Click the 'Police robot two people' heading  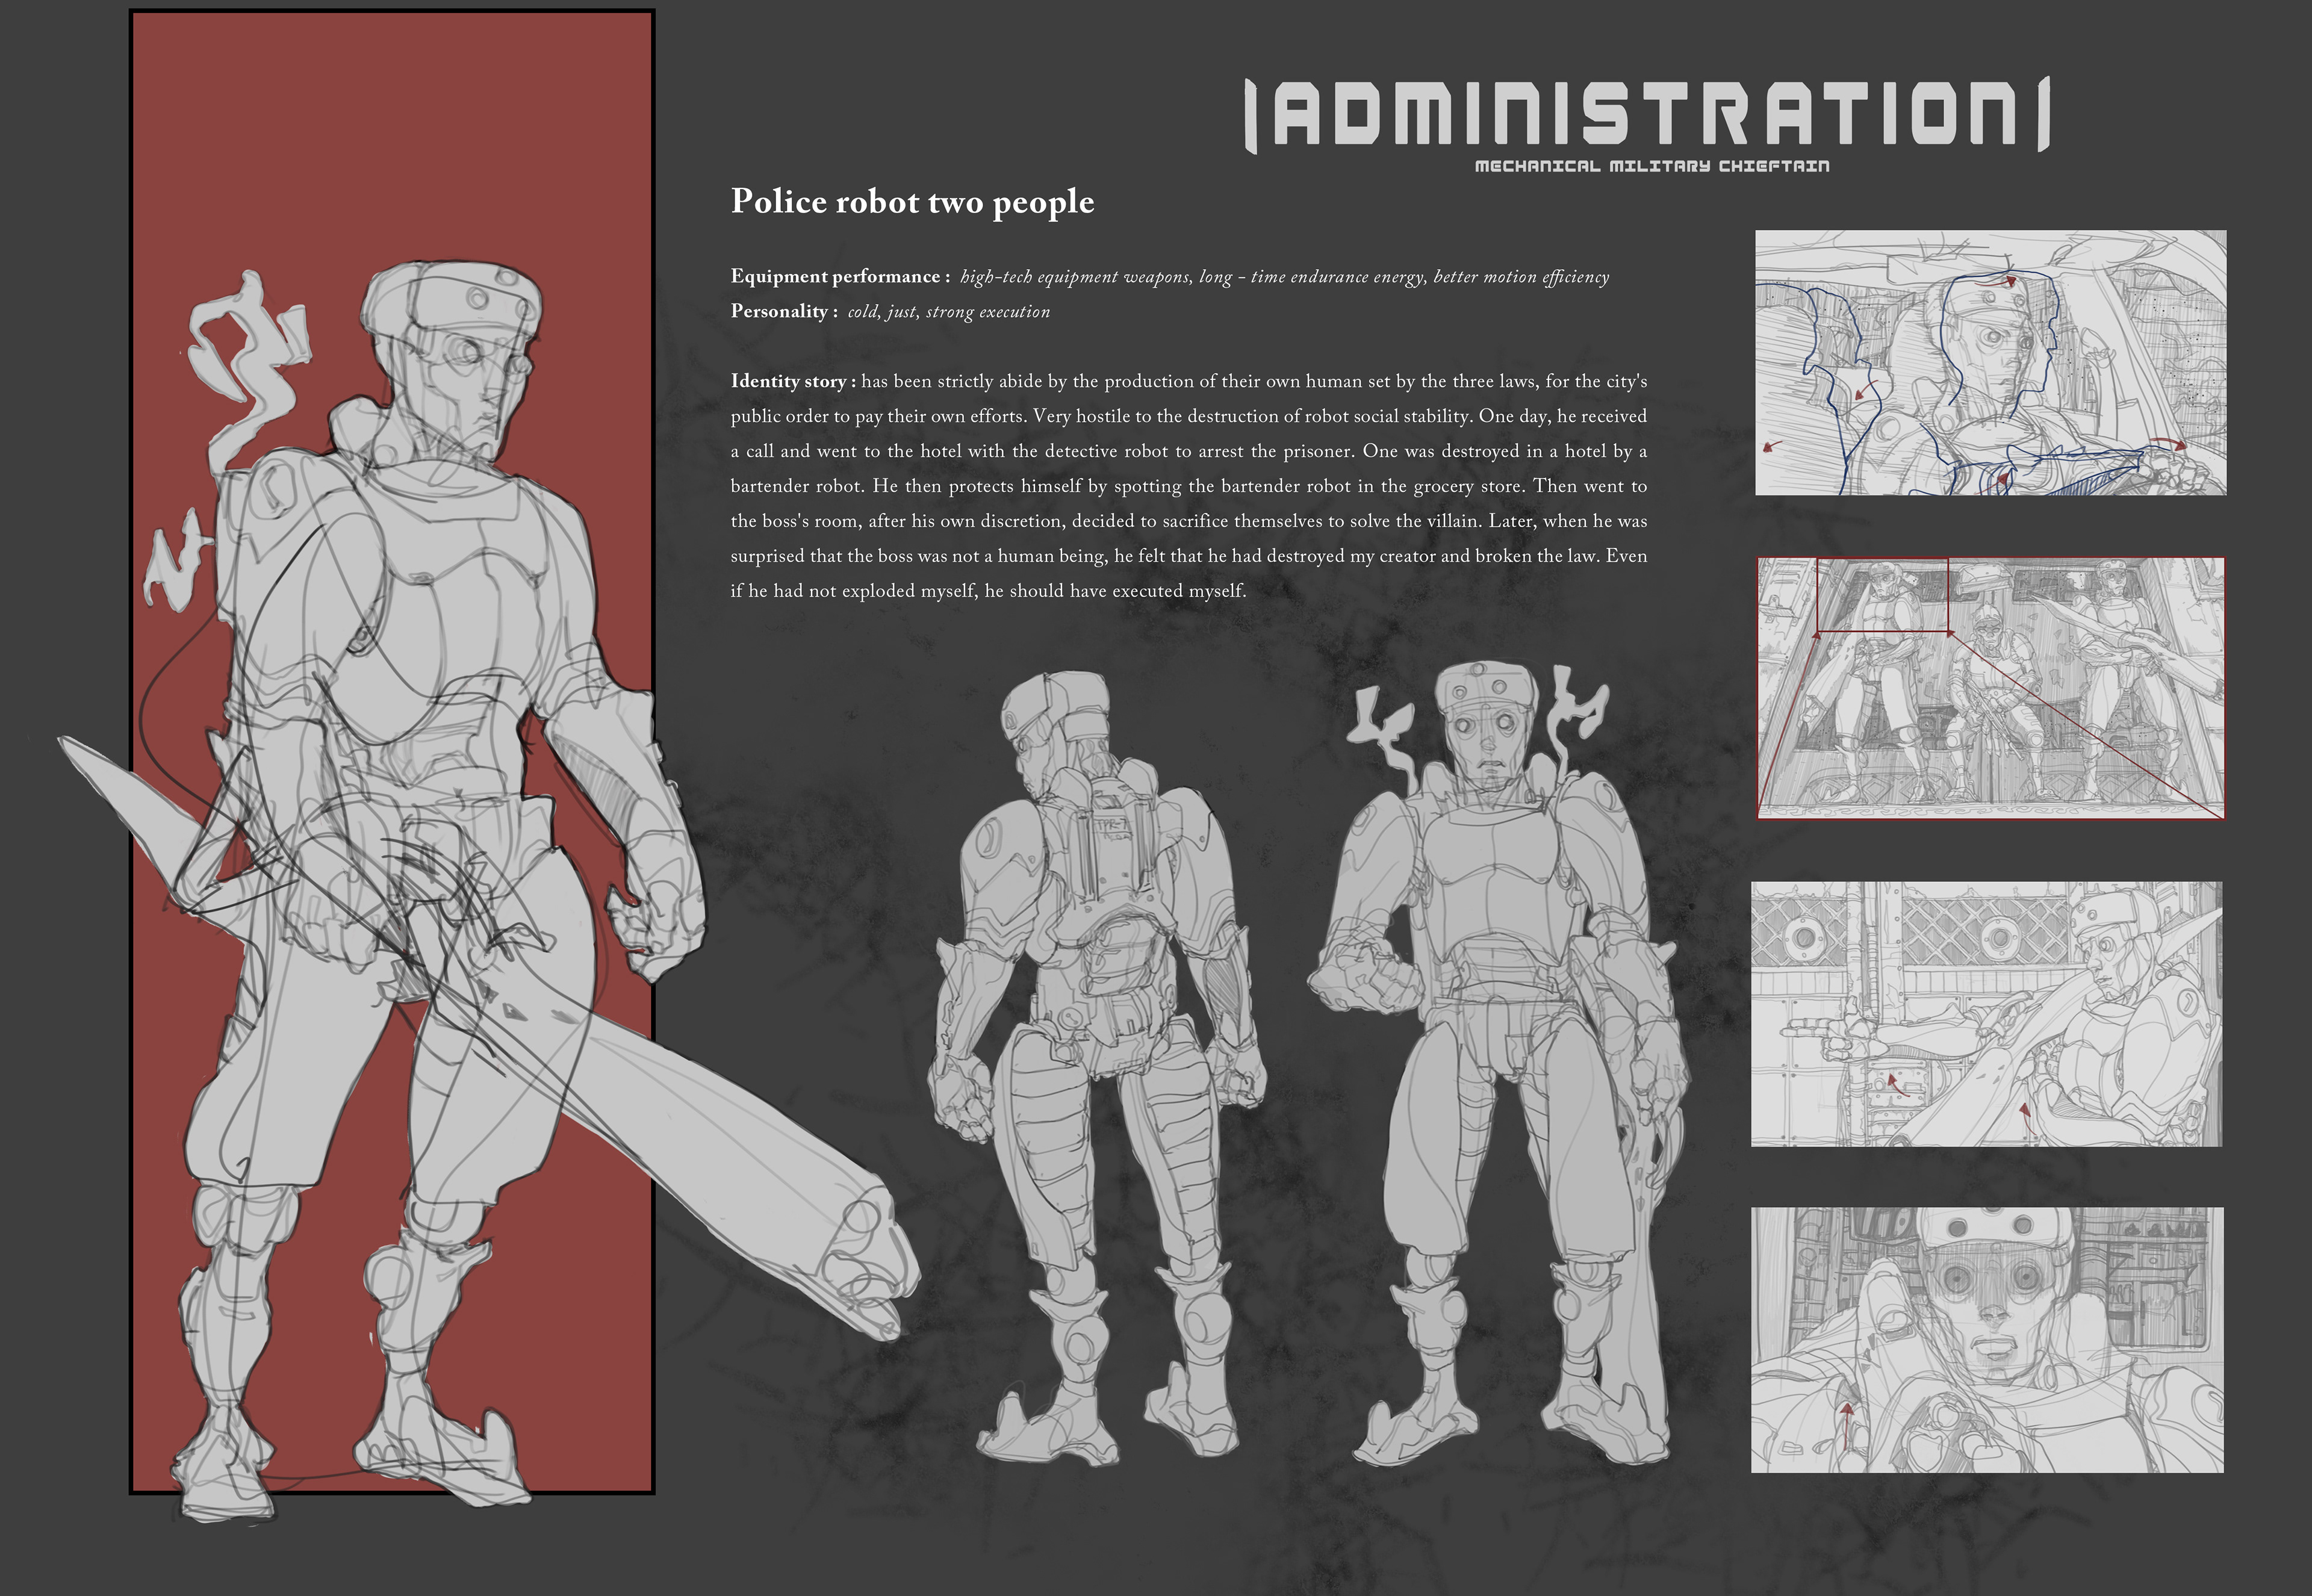(x=912, y=202)
